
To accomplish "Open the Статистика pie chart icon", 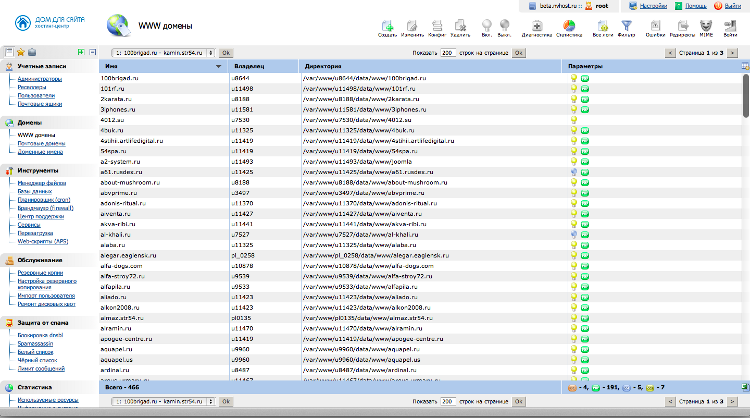I will (x=569, y=28).
